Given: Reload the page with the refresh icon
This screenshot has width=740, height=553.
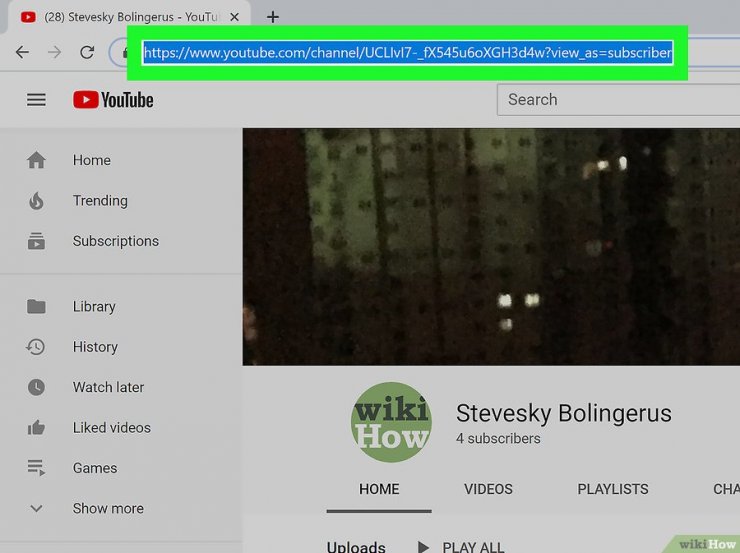Looking at the screenshot, I should coord(87,52).
